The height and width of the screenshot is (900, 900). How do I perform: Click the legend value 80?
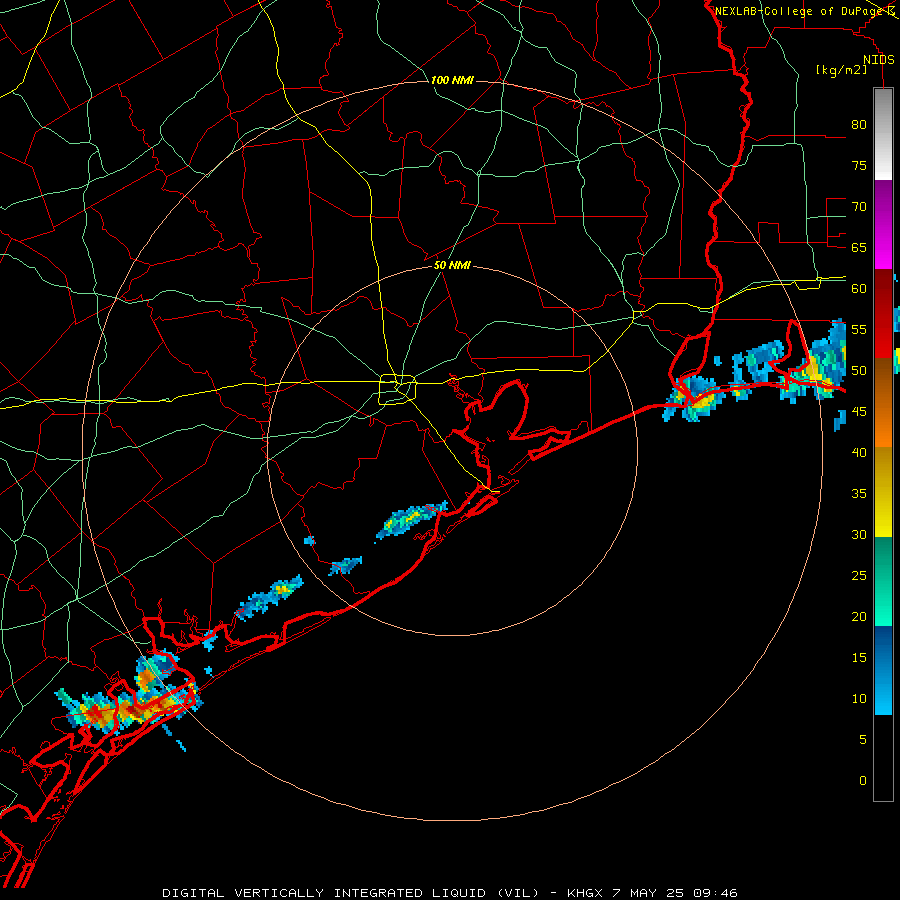(859, 125)
